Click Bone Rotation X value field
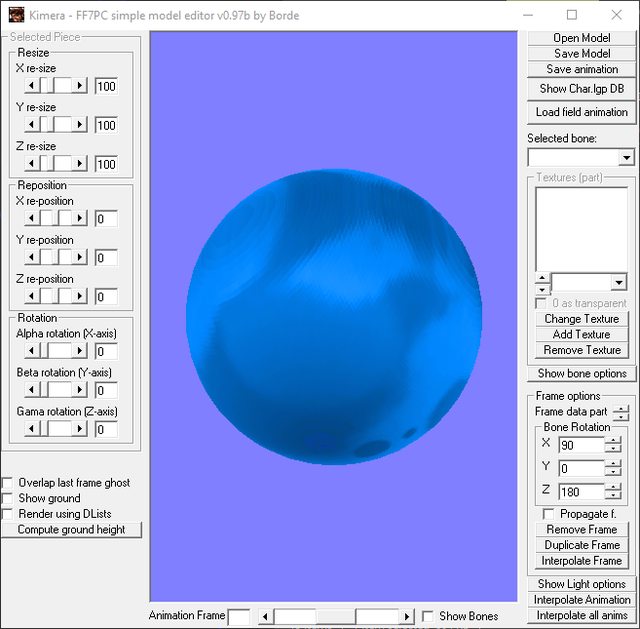Screen dimensions: 640x629 pyautogui.click(x=582, y=445)
